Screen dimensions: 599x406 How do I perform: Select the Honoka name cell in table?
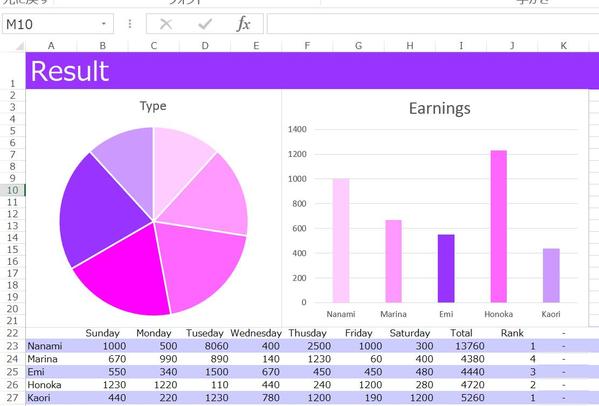click(51, 385)
